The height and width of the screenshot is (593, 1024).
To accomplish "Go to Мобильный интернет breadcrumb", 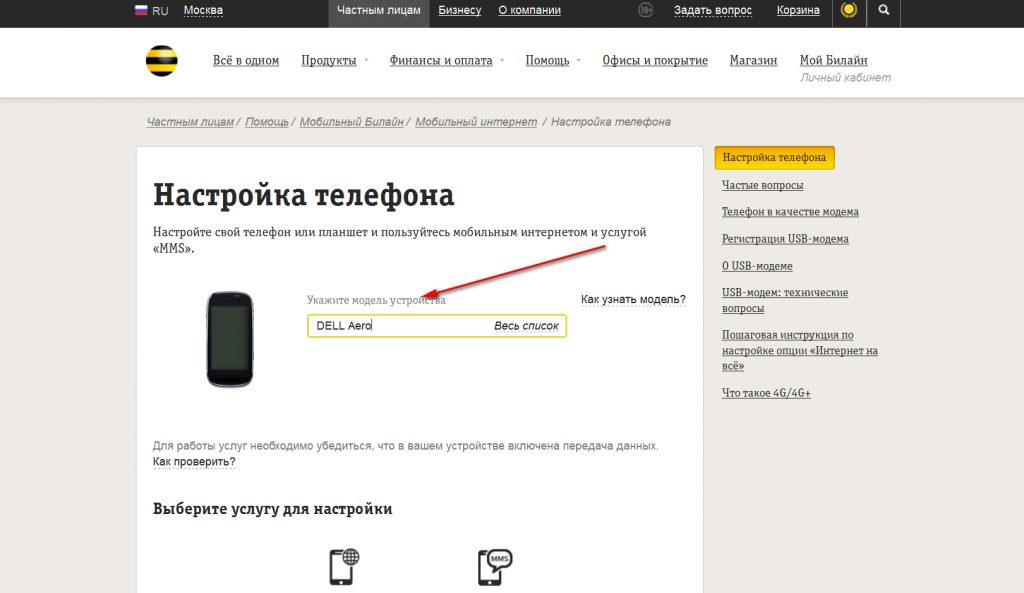I will (476, 121).
